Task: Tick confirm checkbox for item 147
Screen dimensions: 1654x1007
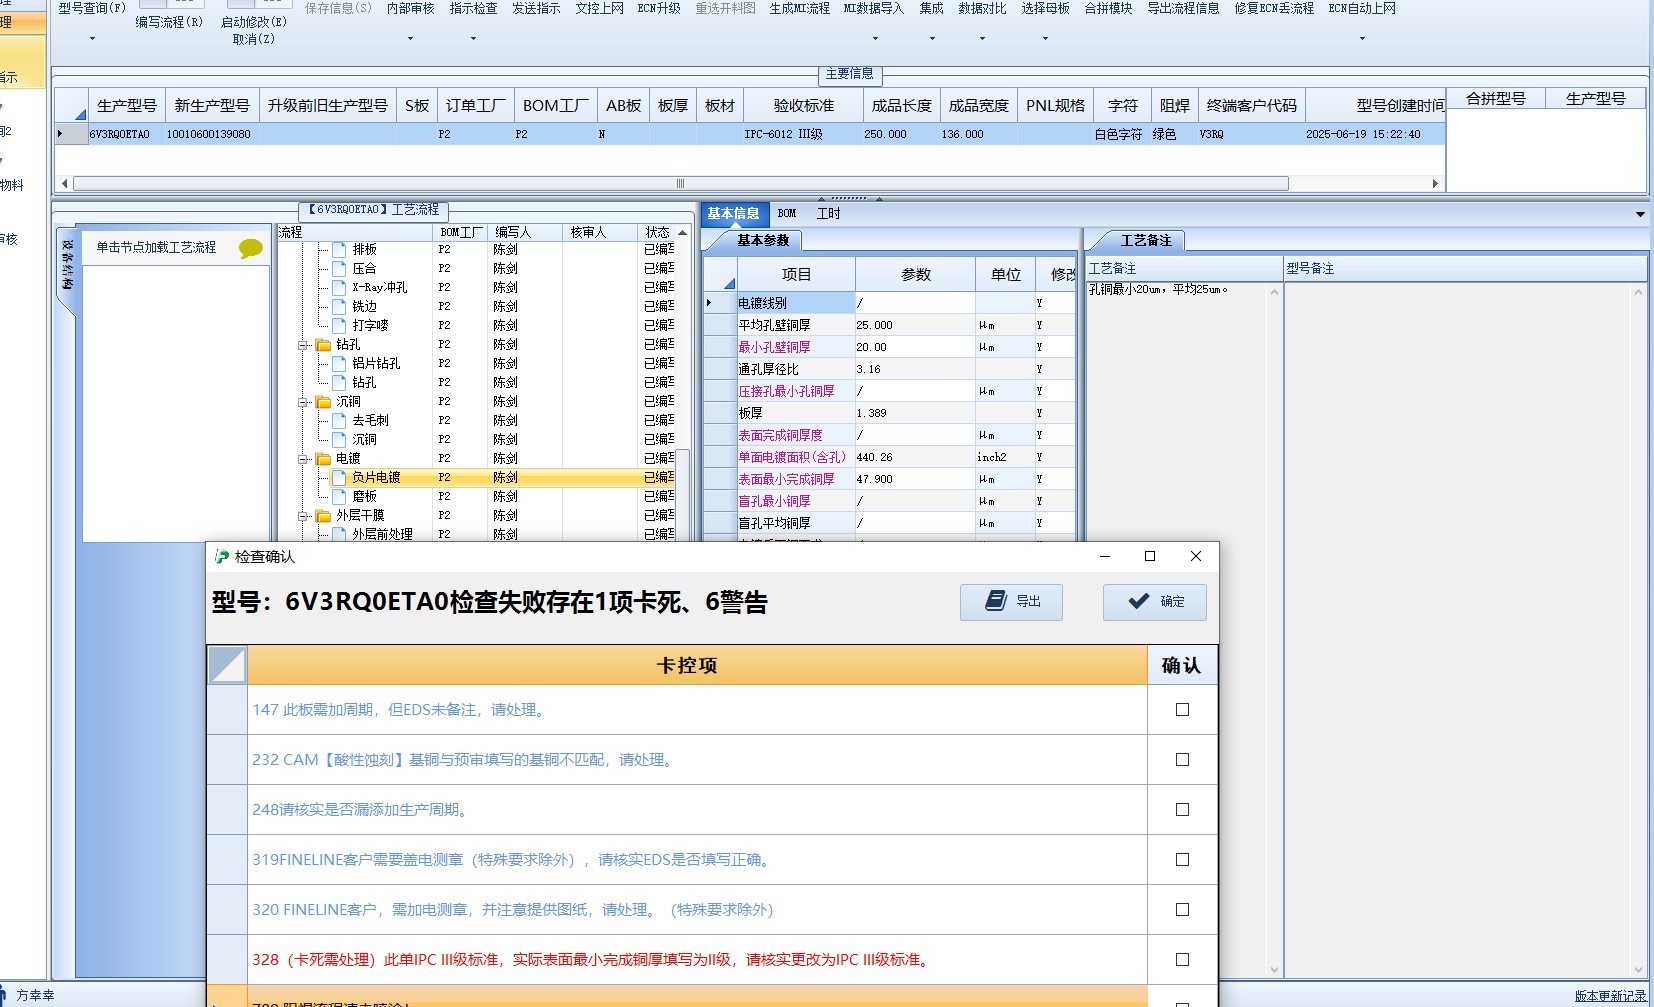Action: click(x=1182, y=710)
